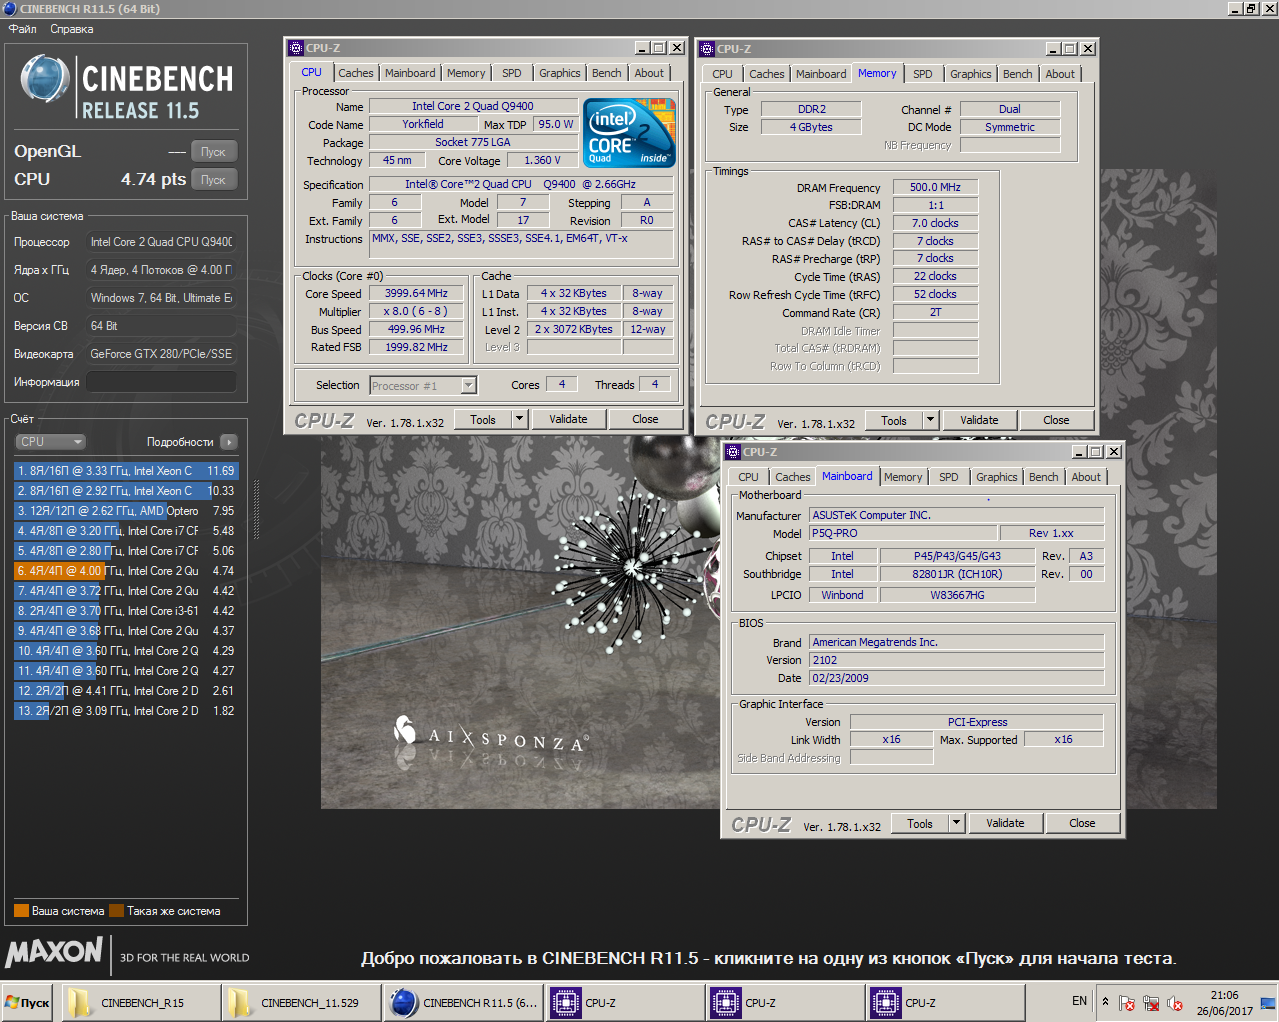Click second CPU-Z taskbar item
Viewport: 1279px width, 1022px height.
[785, 1002]
